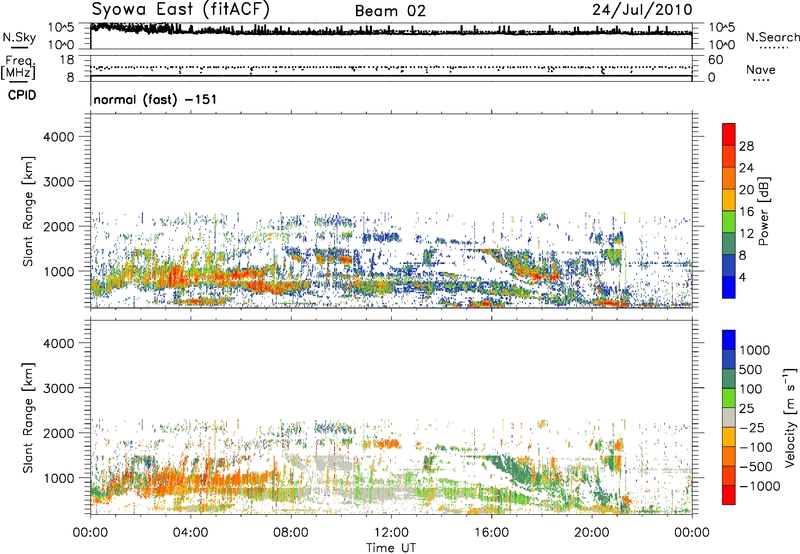This screenshot has width=800, height=554.
Task: Click the blue bottom of Power colorbar
Action: click(x=729, y=287)
